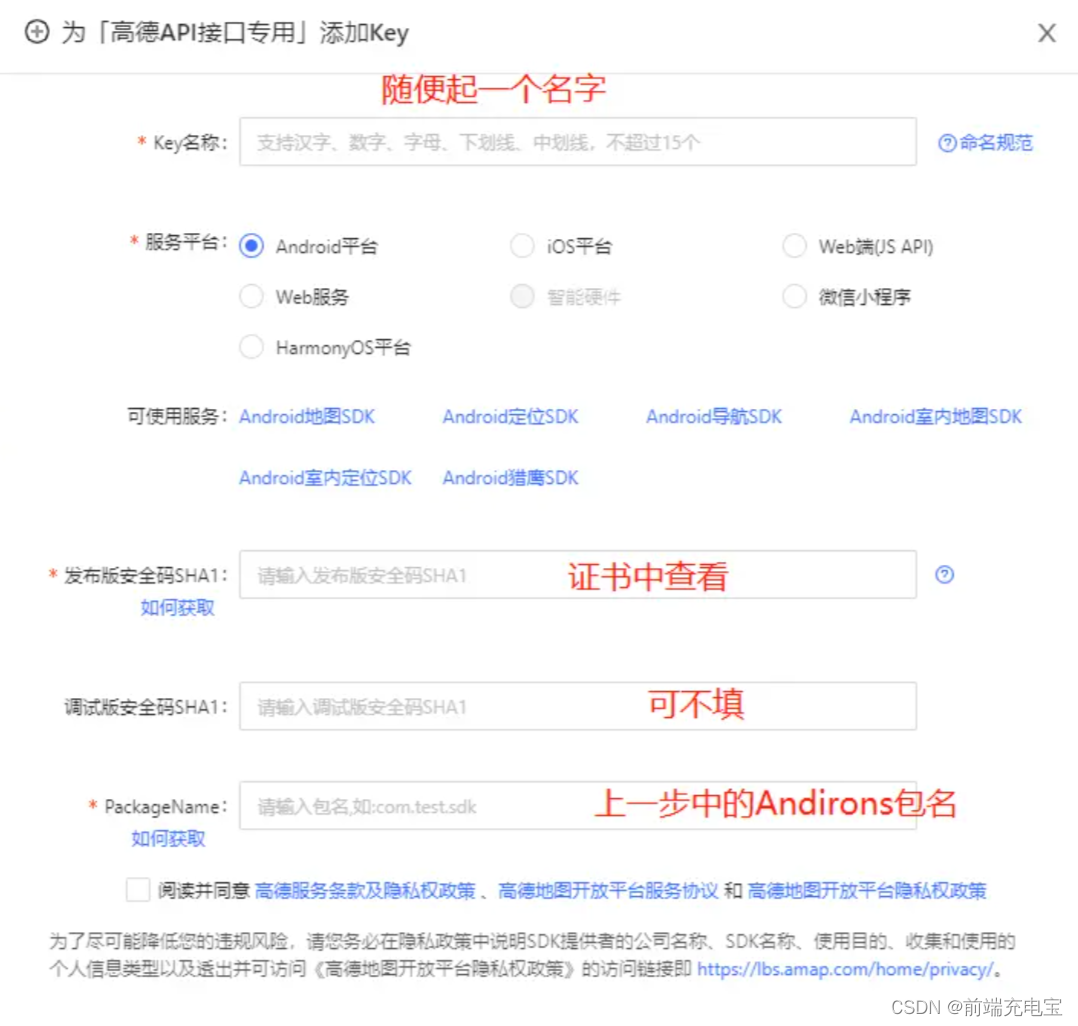1078x1026 pixels.
Task: Open the 命名规范 naming rules help link
Action: click(985, 142)
